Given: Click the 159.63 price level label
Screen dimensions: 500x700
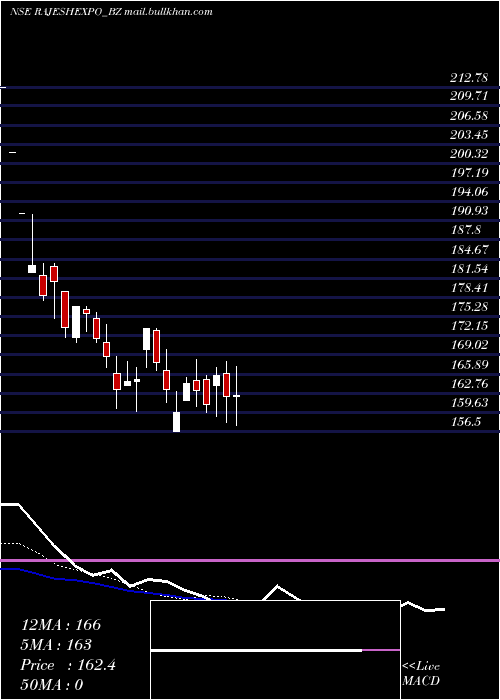Looking at the screenshot, I should [x=469, y=403].
